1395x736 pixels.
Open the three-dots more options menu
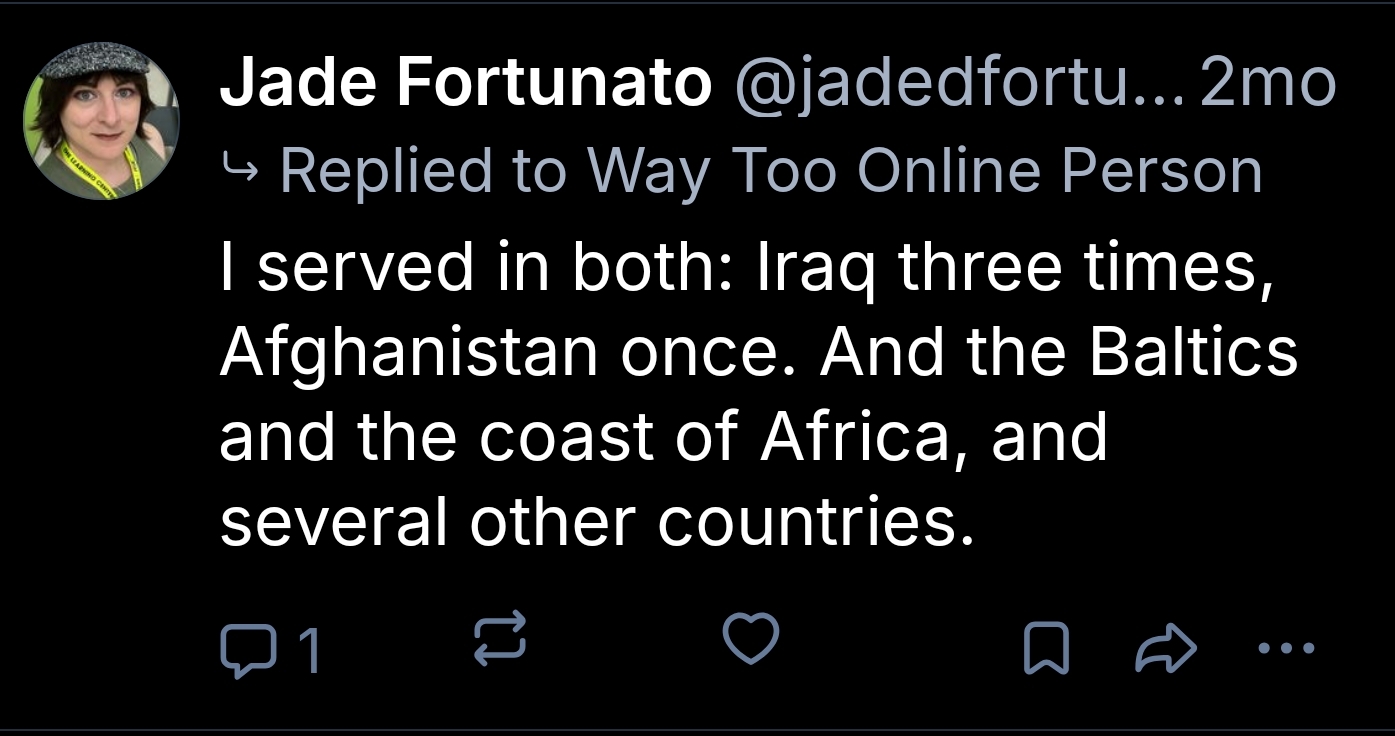coord(1287,649)
